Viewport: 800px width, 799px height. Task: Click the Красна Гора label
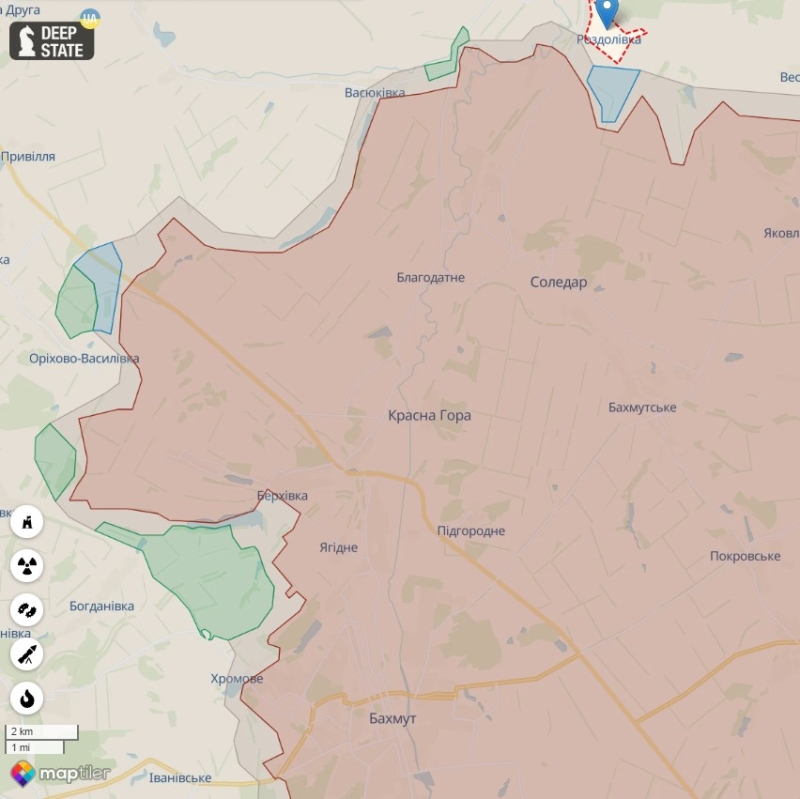coord(429,415)
